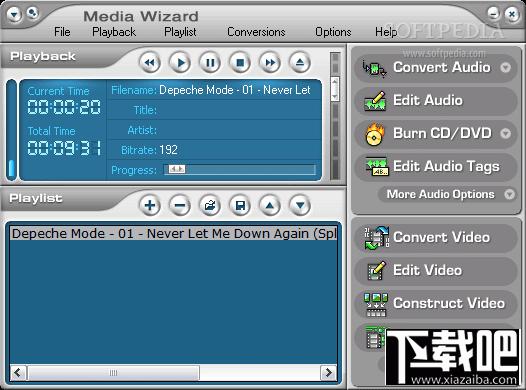
Task: Open the Options menu
Action: coord(333,32)
